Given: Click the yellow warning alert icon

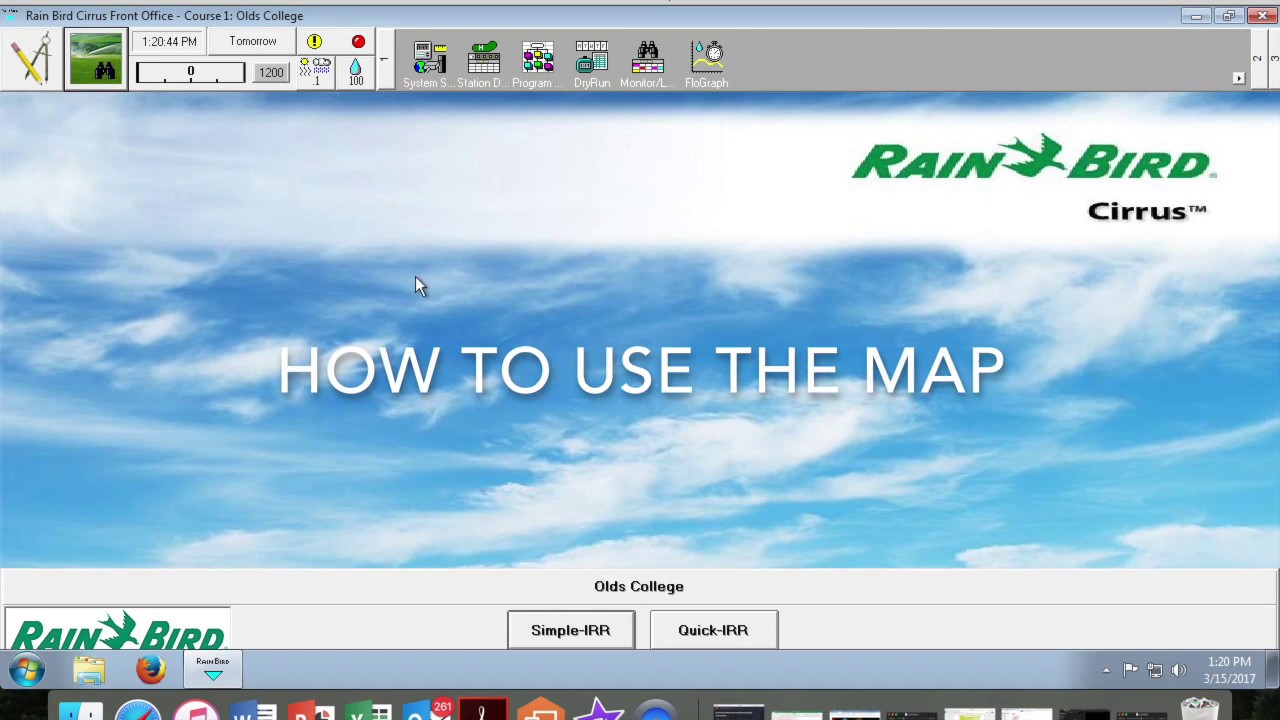Looking at the screenshot, I should pyautogui.click(x=314, y=42).
